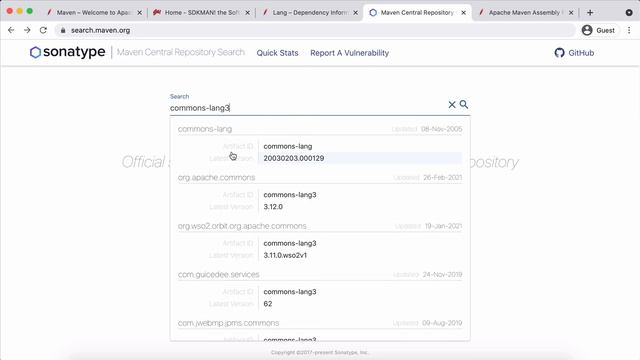Open Quick Stats page
This screenshot has height=360, width=640.
[x=278, y=53]
